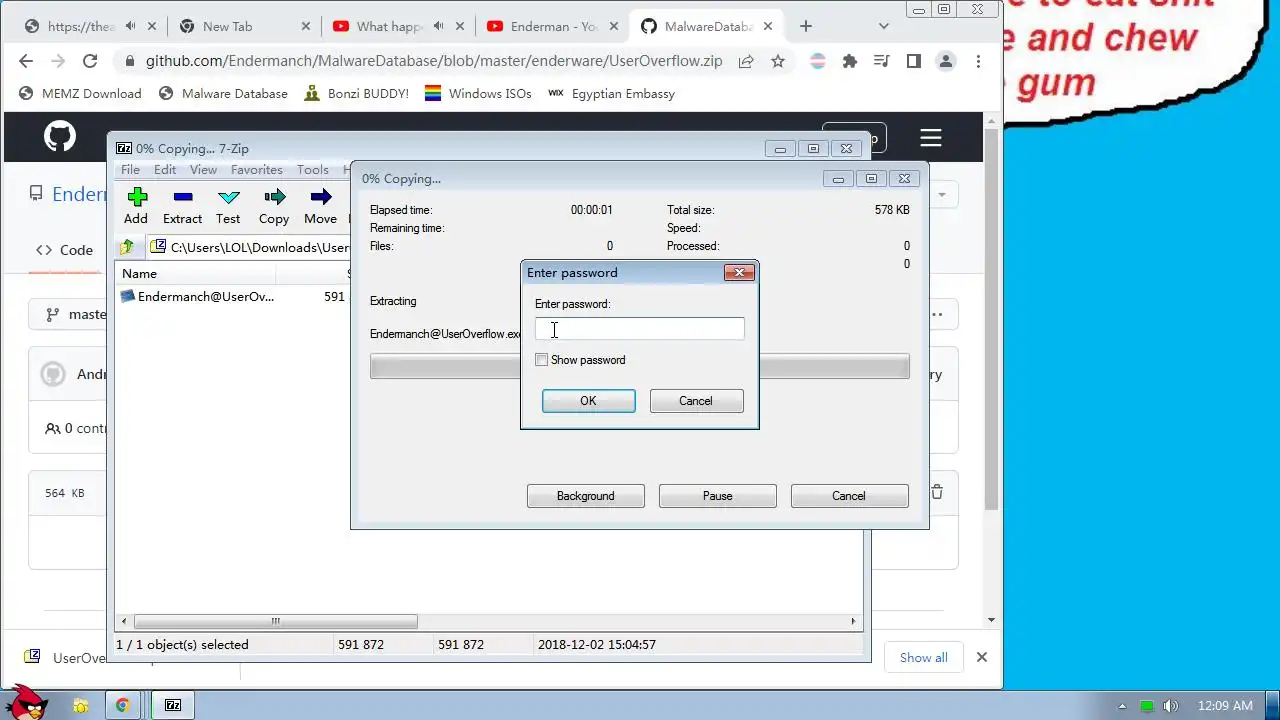Open GitHub Code tab
Image resolution: width=1280 pixels, height=720 pixels.
(x=65, y=250)
